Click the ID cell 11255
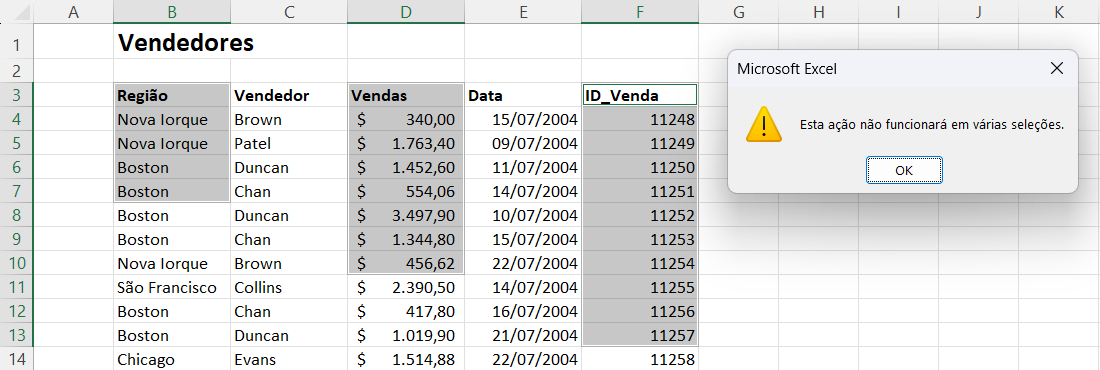Screen dimensions: 1100x370 [640, 287]
